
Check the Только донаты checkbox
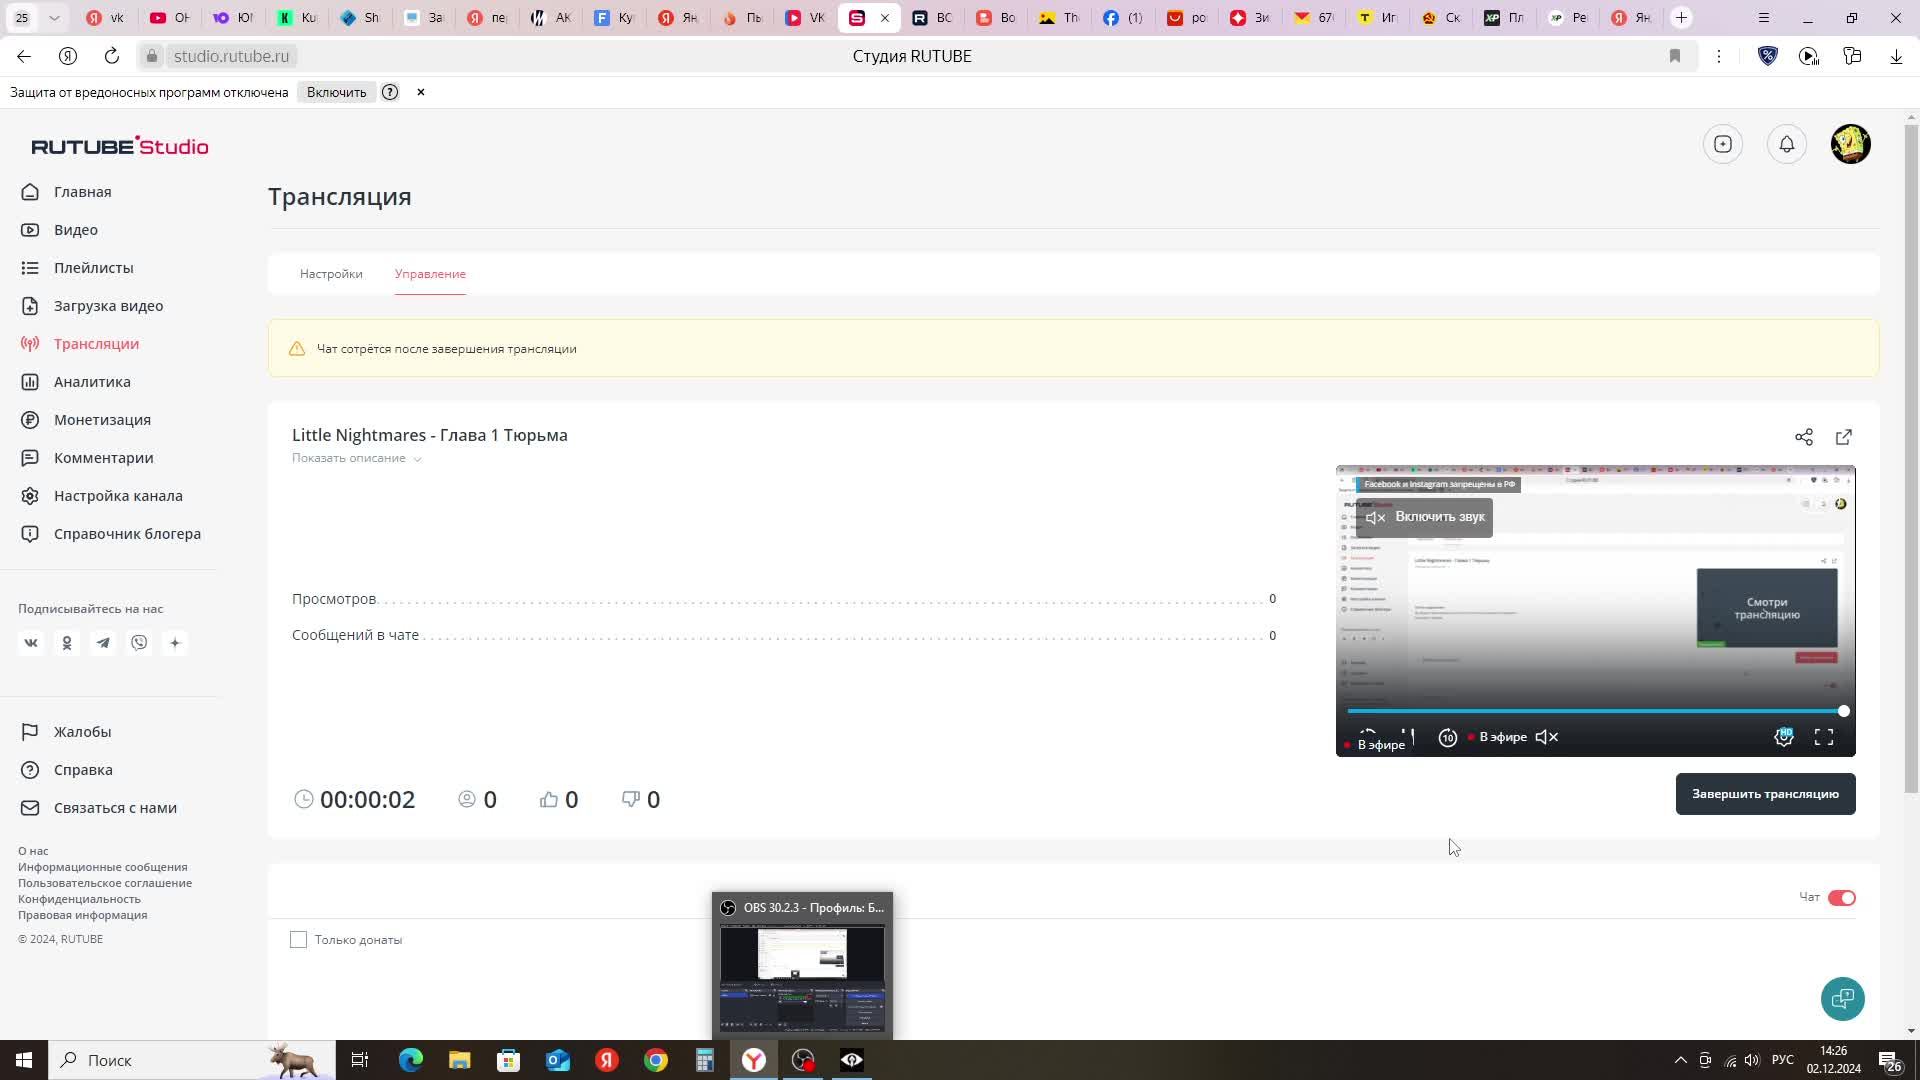click(298, 940)
